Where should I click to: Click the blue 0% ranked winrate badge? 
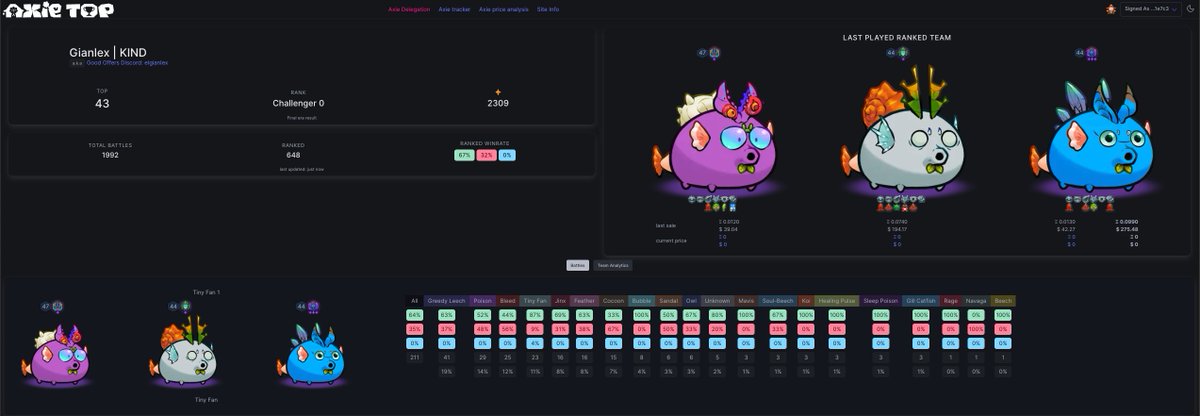click(x=507, y=155)
